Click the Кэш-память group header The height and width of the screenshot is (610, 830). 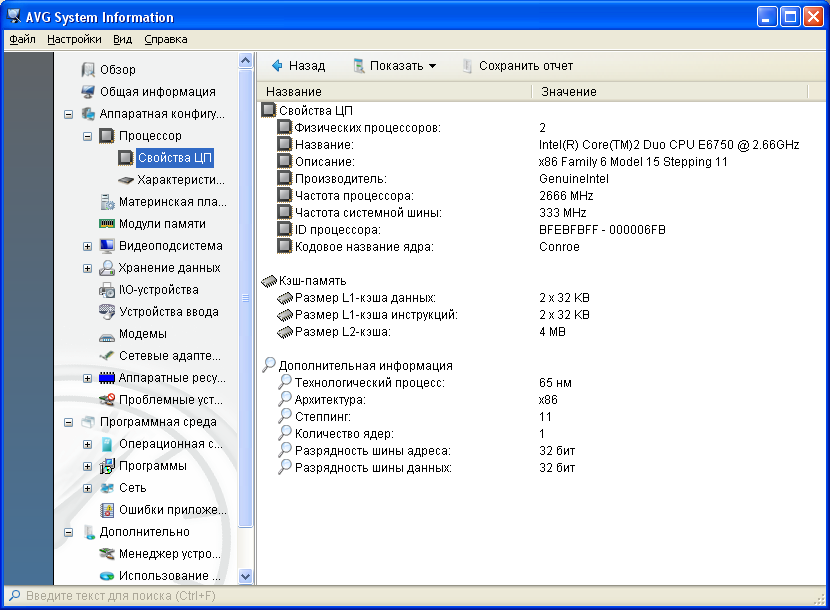point(312,281)
